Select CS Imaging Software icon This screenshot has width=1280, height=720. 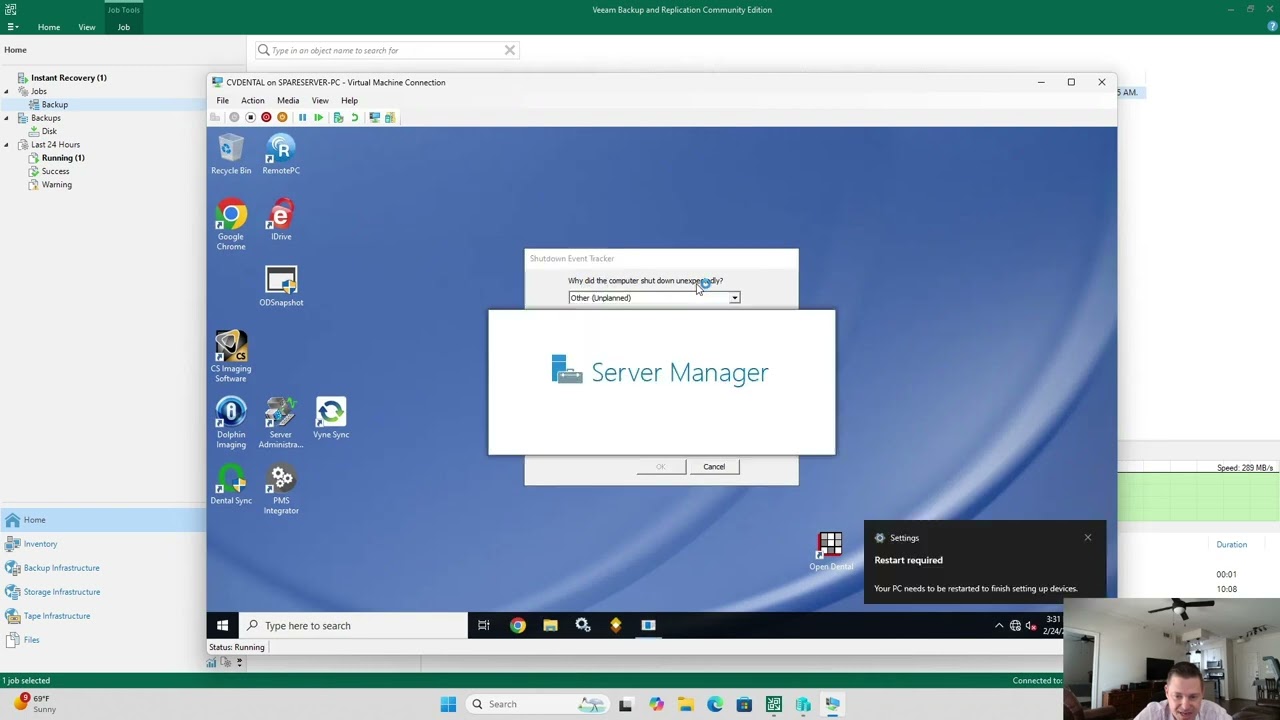[231, 357]
